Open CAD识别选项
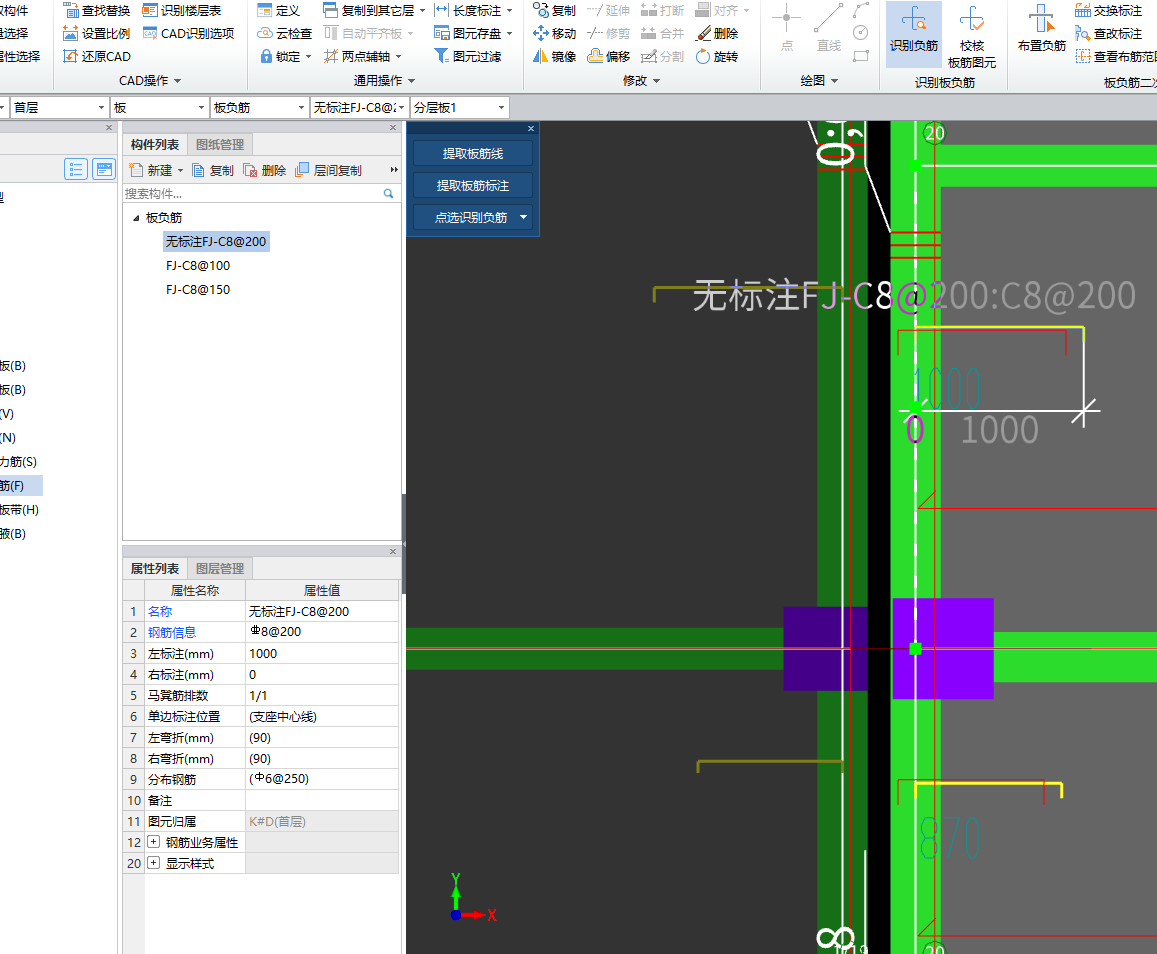 coord(188,33)
